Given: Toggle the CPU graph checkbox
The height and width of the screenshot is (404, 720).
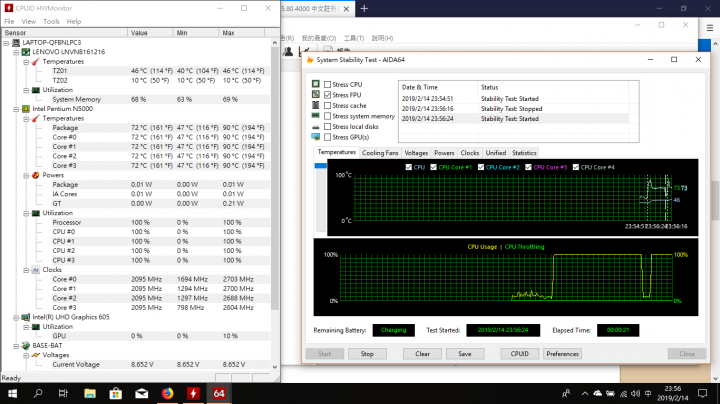Looking at the screenshot, I should pyautogui.click(x=409, y=167).
